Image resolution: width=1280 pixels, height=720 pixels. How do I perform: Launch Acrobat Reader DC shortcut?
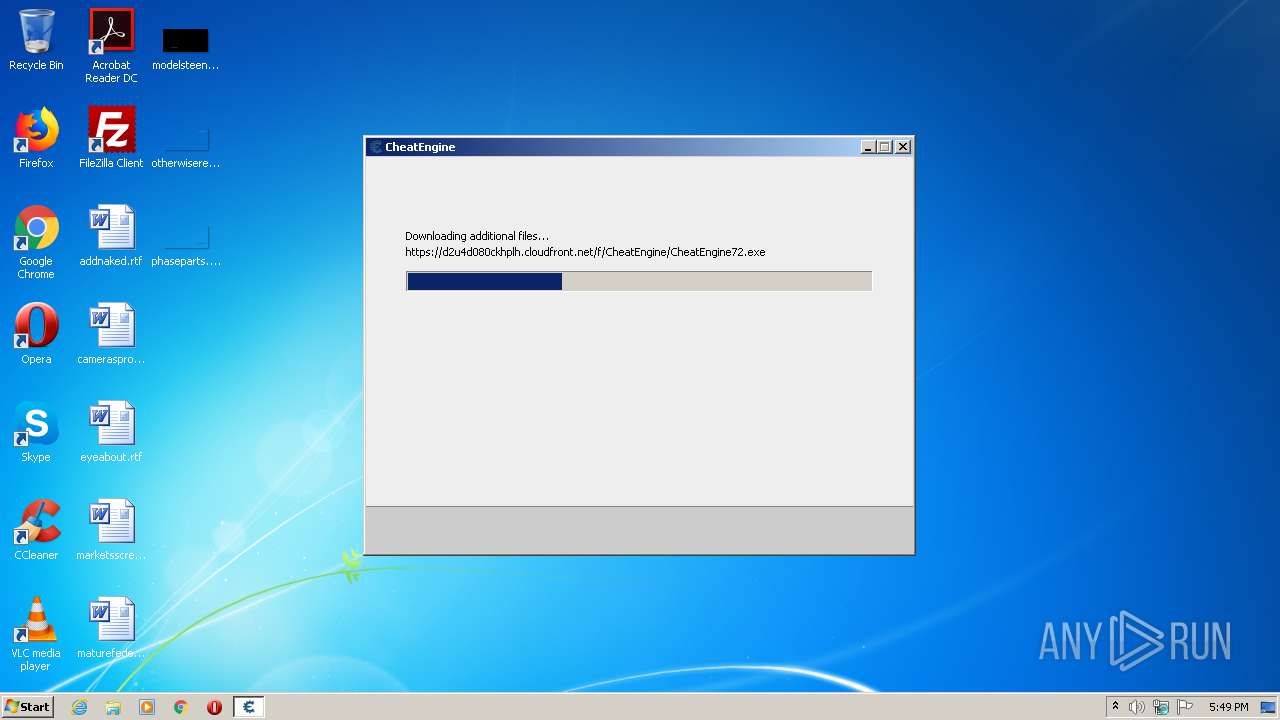(x=111, y=46)
